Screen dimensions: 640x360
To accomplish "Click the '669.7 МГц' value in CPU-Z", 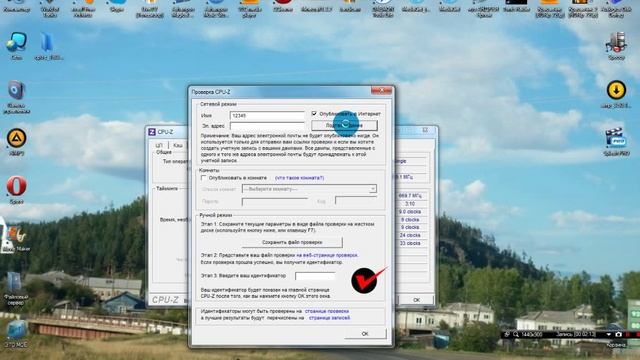I will coord(410,196).
